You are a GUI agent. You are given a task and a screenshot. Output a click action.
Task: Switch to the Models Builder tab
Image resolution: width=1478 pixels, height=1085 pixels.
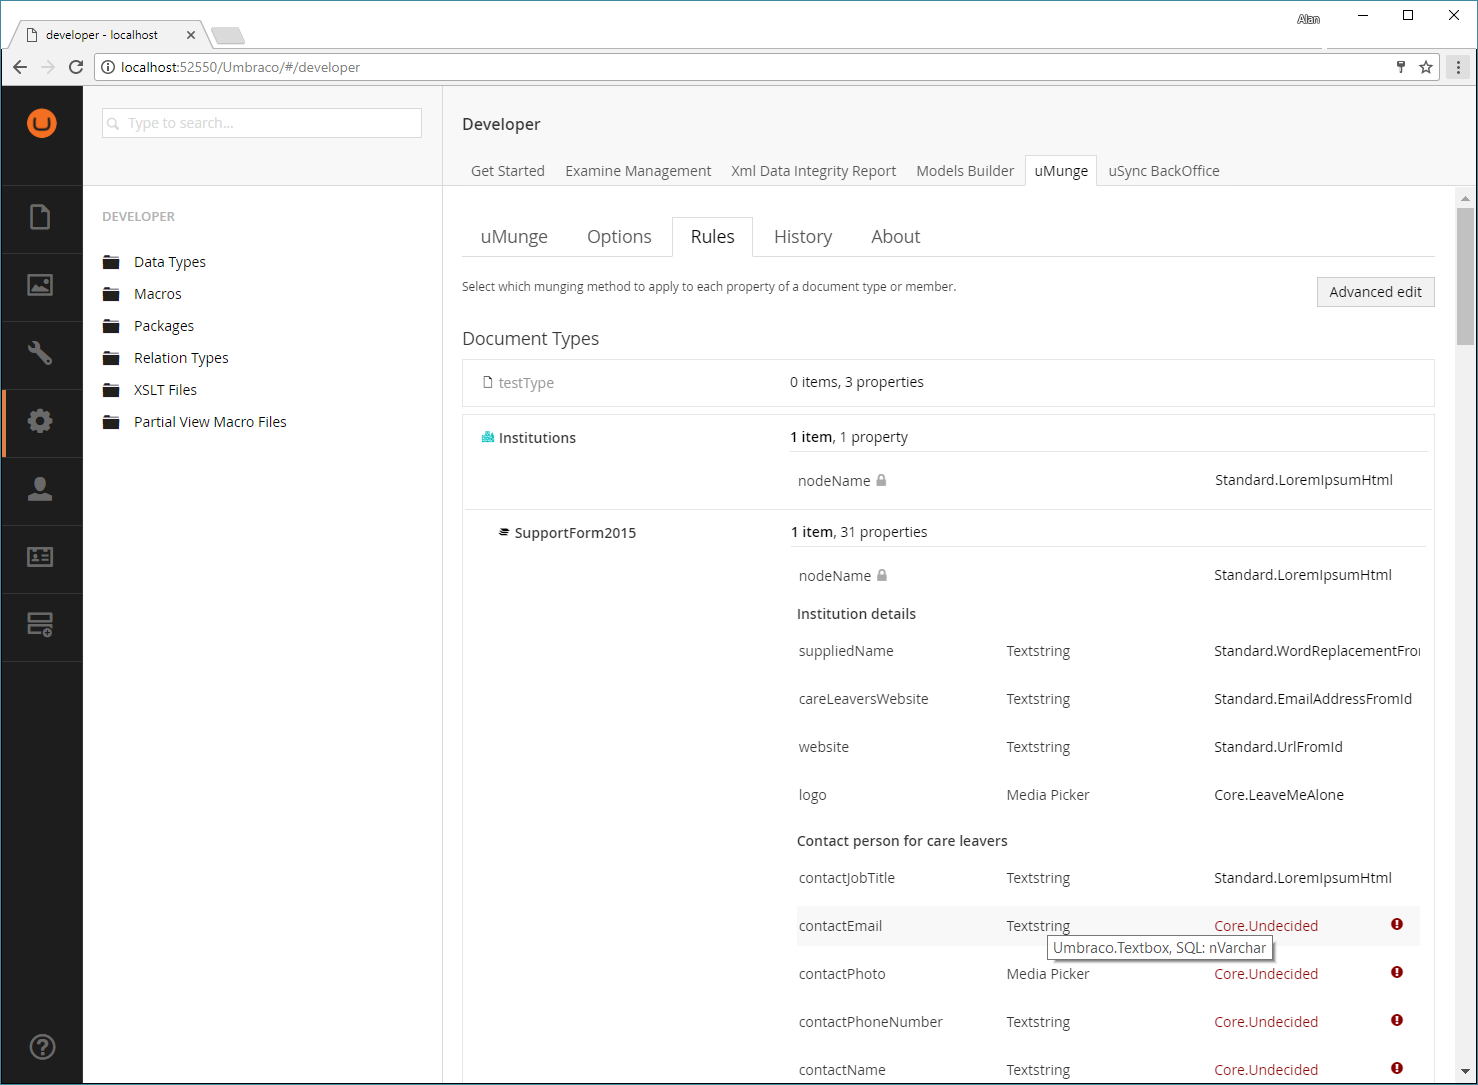pyautogui.click(x=965, y=171)
